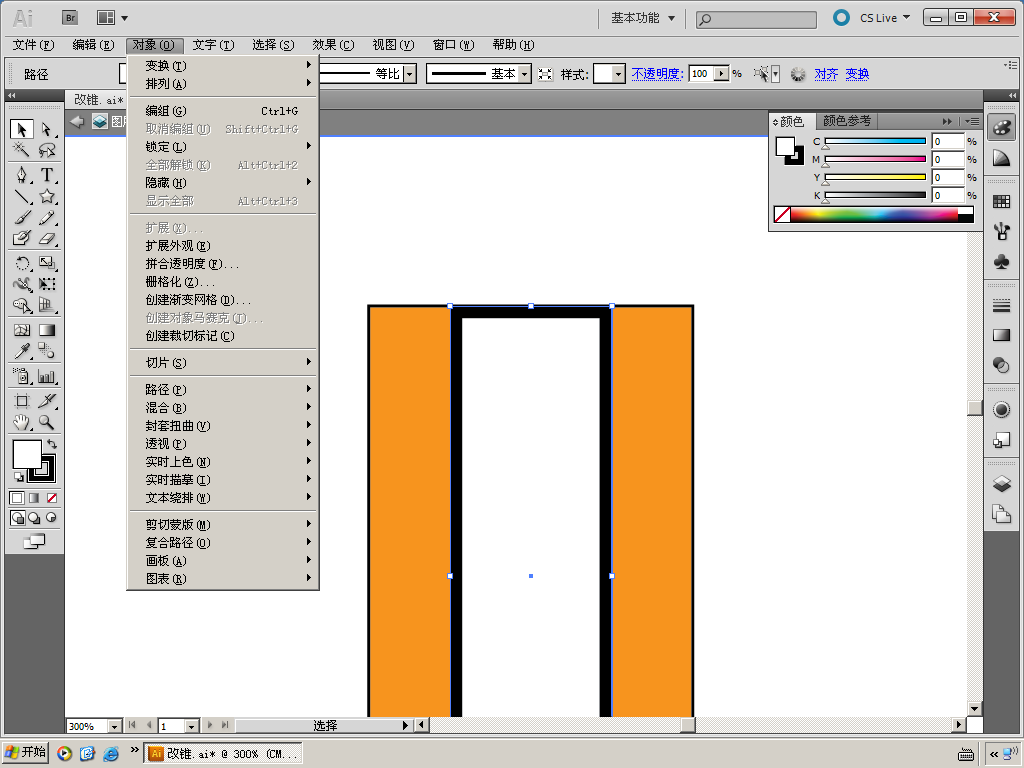Choose the Blob Brush tool
Viewport: 1024px width, 768px height.
pos(22,238)
